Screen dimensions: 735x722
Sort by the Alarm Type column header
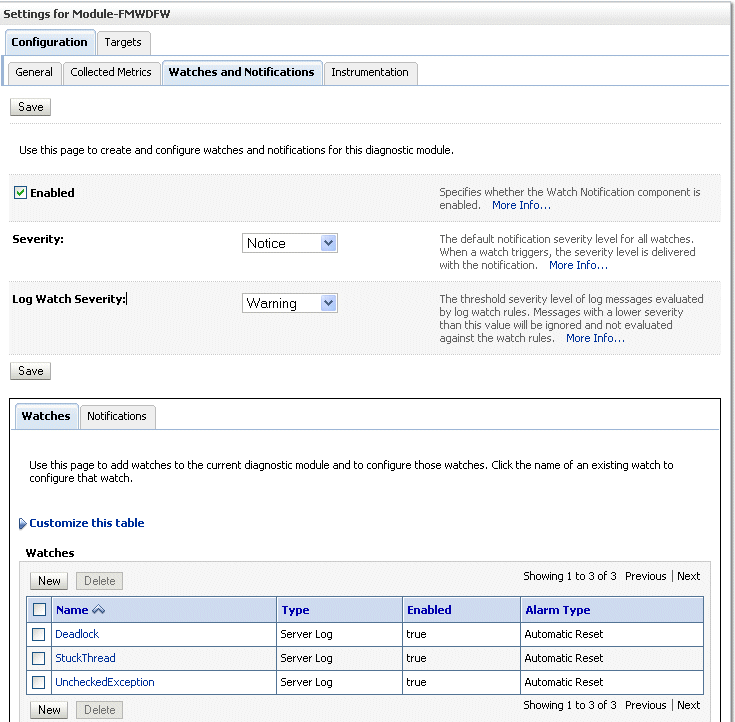(557, 610)
